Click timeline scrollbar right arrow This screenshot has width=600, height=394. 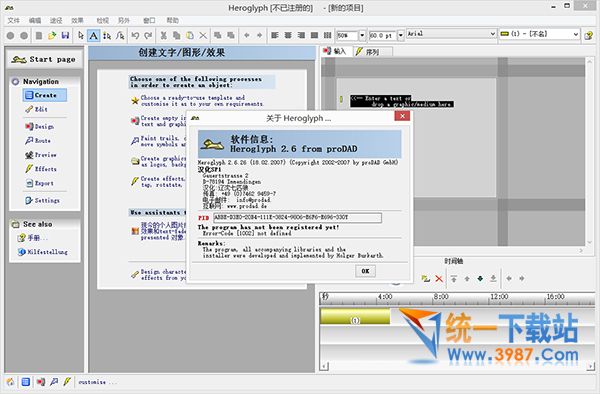pos(590,366)
